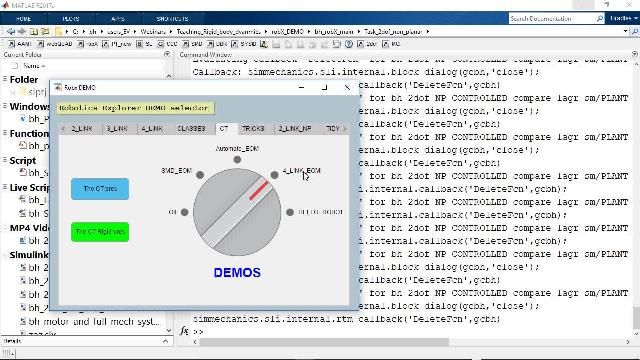Switch to the TRICKS tab

[253, 128]
